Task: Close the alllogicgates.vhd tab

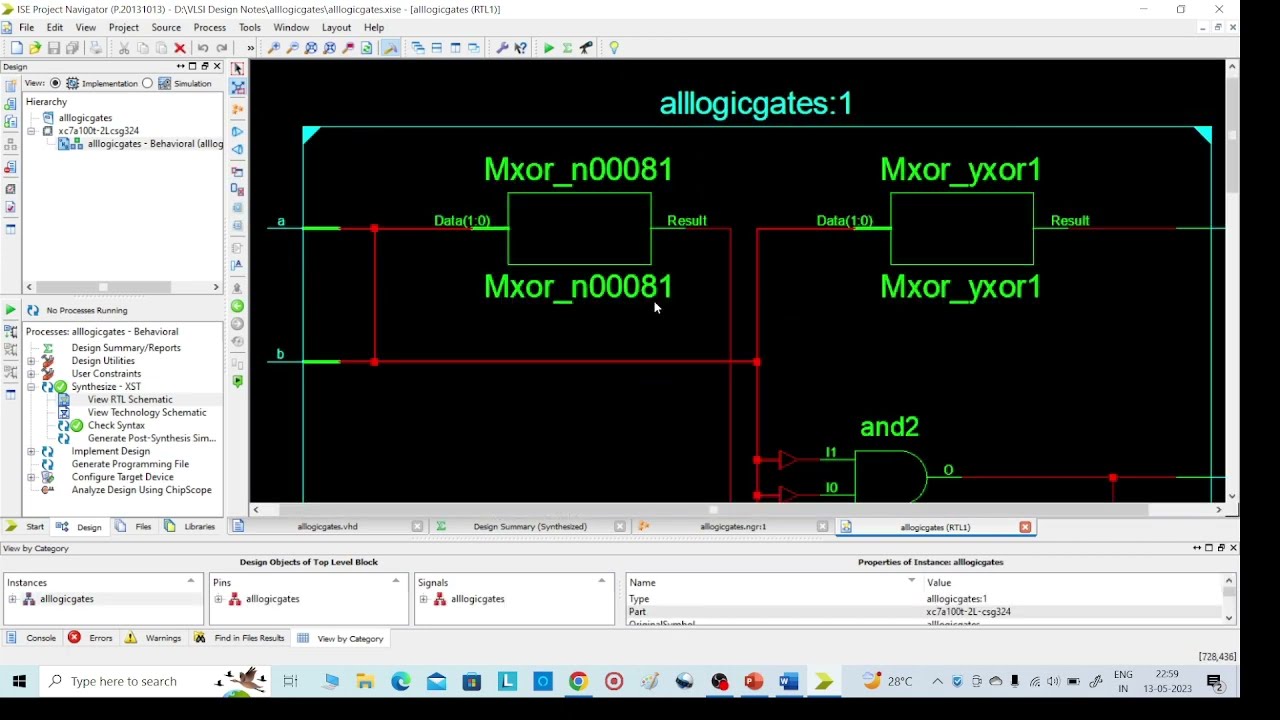Action: point(417,527)
